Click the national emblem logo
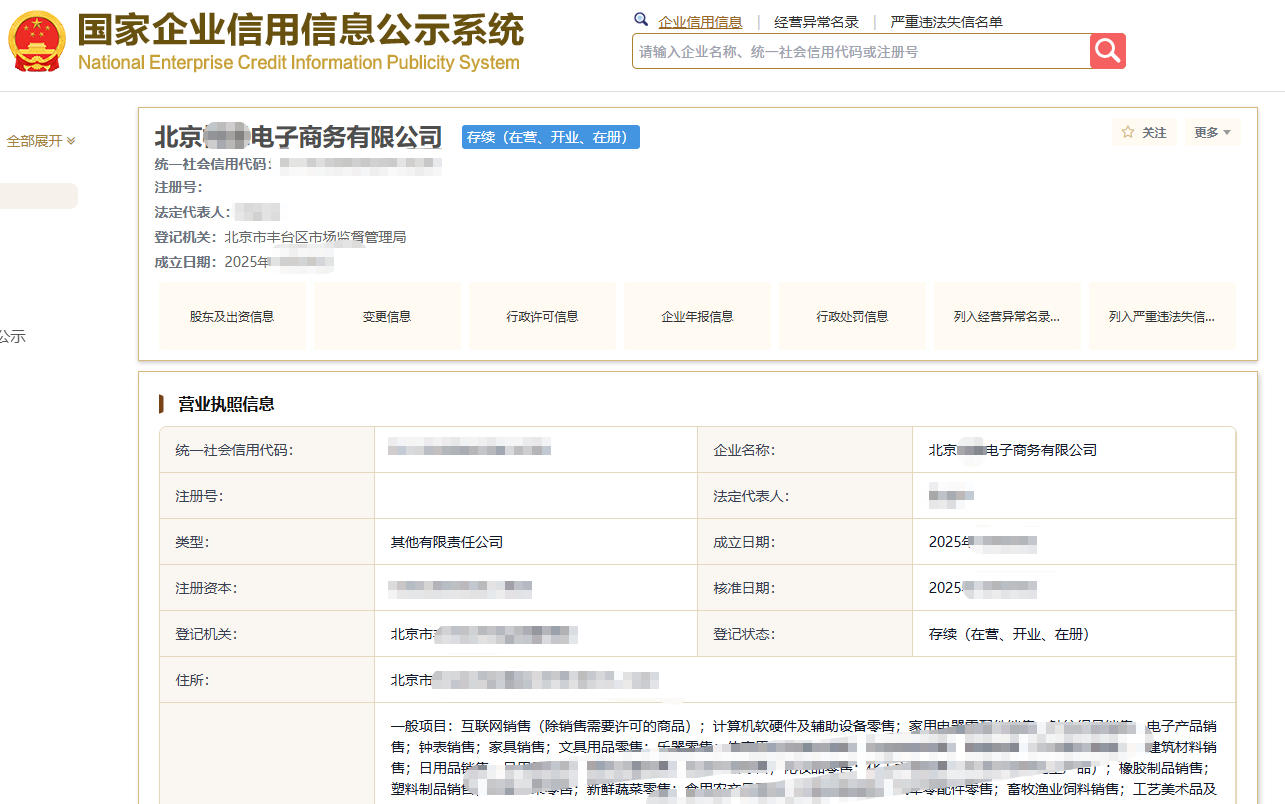 pyautogui.click(x=37, y=41)
